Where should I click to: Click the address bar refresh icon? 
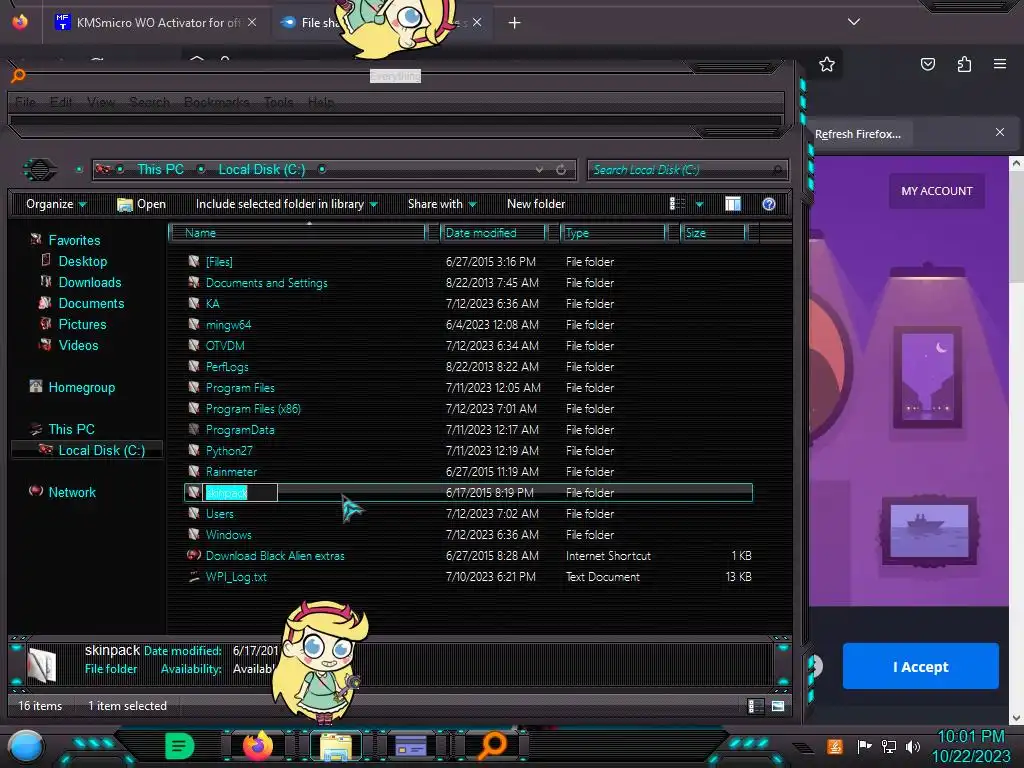[x=561, y=170]
